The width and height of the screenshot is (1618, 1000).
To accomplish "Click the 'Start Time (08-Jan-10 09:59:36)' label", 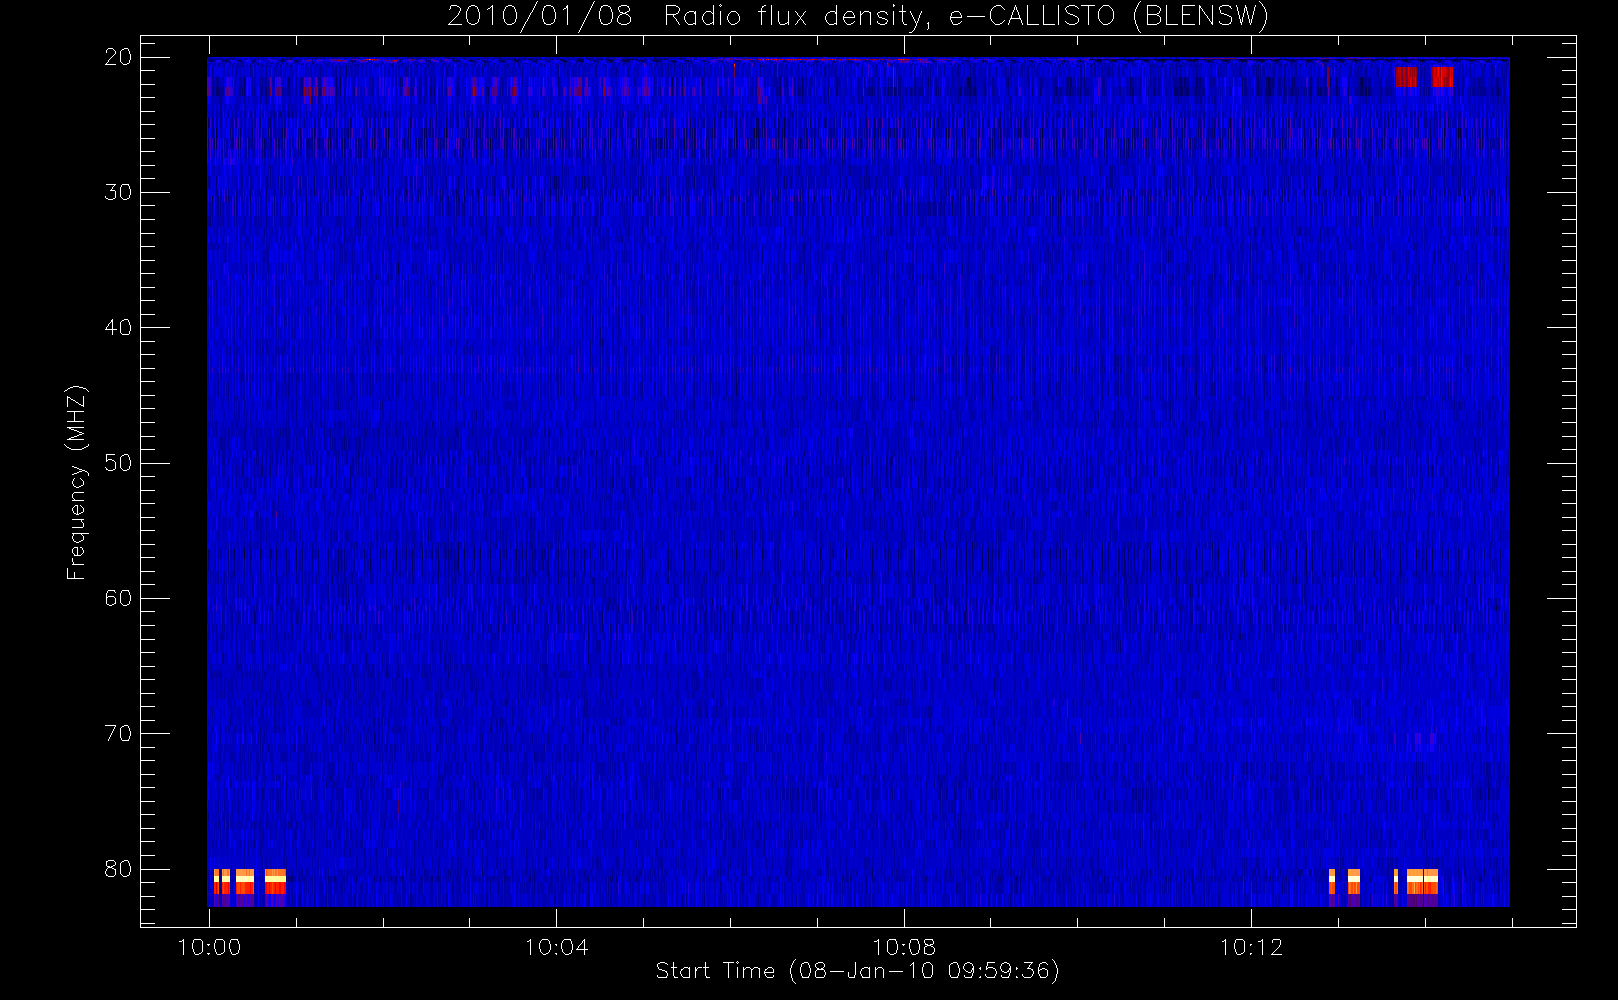I will pos(857,971).
